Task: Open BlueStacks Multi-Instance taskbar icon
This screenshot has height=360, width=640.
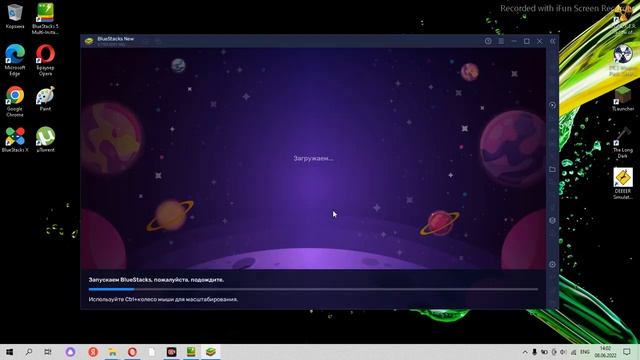Action: click(191, 352)
